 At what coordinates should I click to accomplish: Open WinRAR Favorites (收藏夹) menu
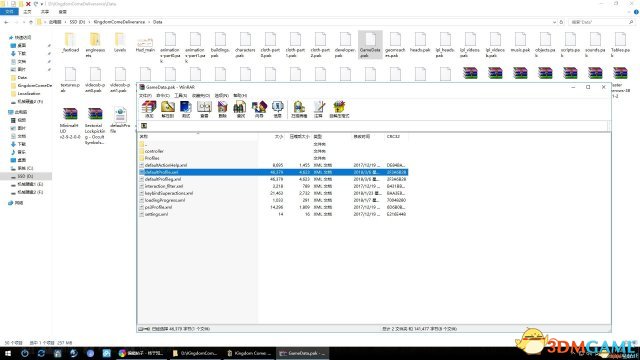[200, 95]
